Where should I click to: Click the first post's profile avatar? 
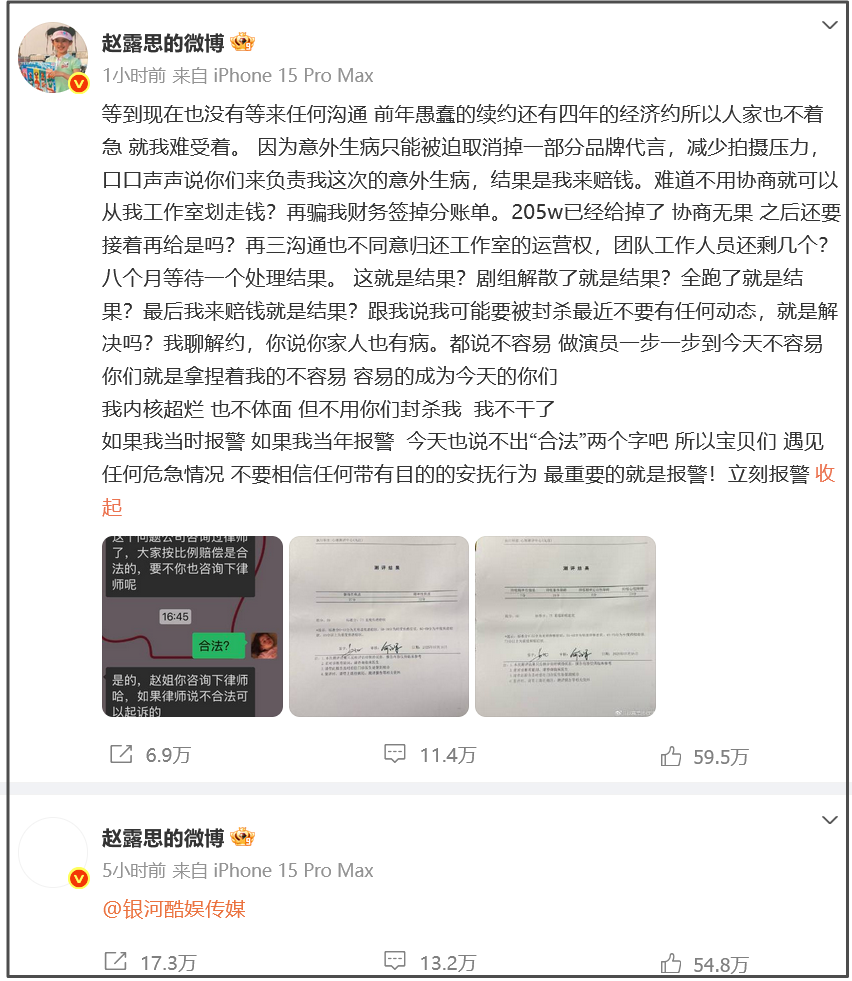53,58
